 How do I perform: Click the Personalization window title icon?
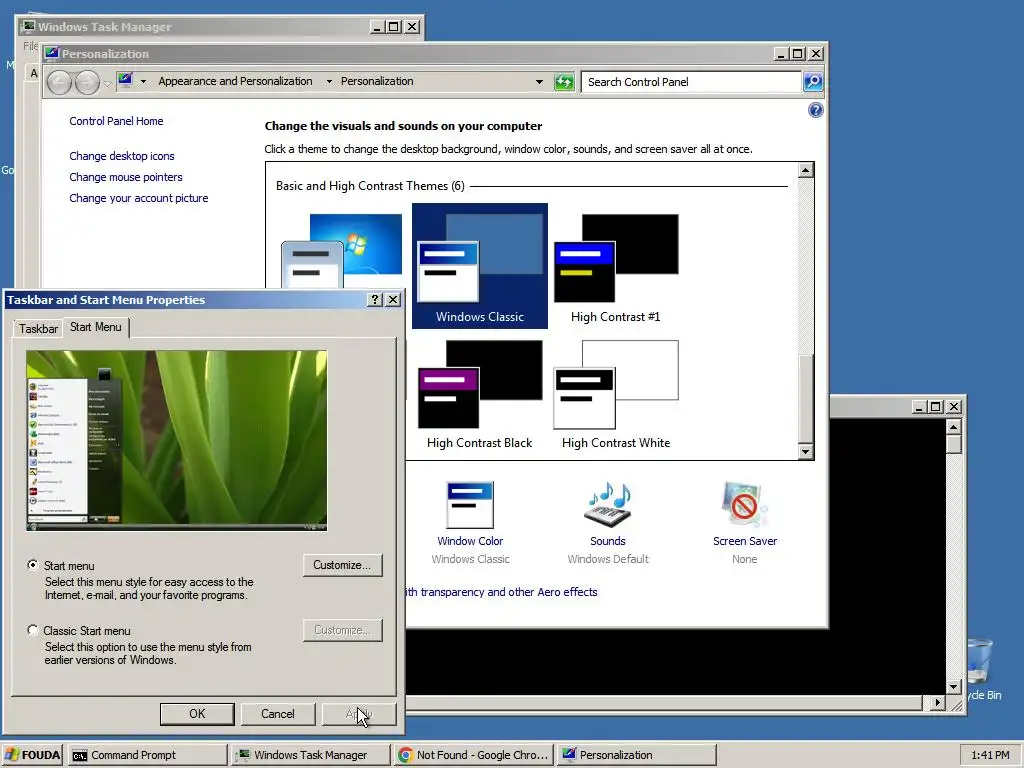(x=52, y=54)
